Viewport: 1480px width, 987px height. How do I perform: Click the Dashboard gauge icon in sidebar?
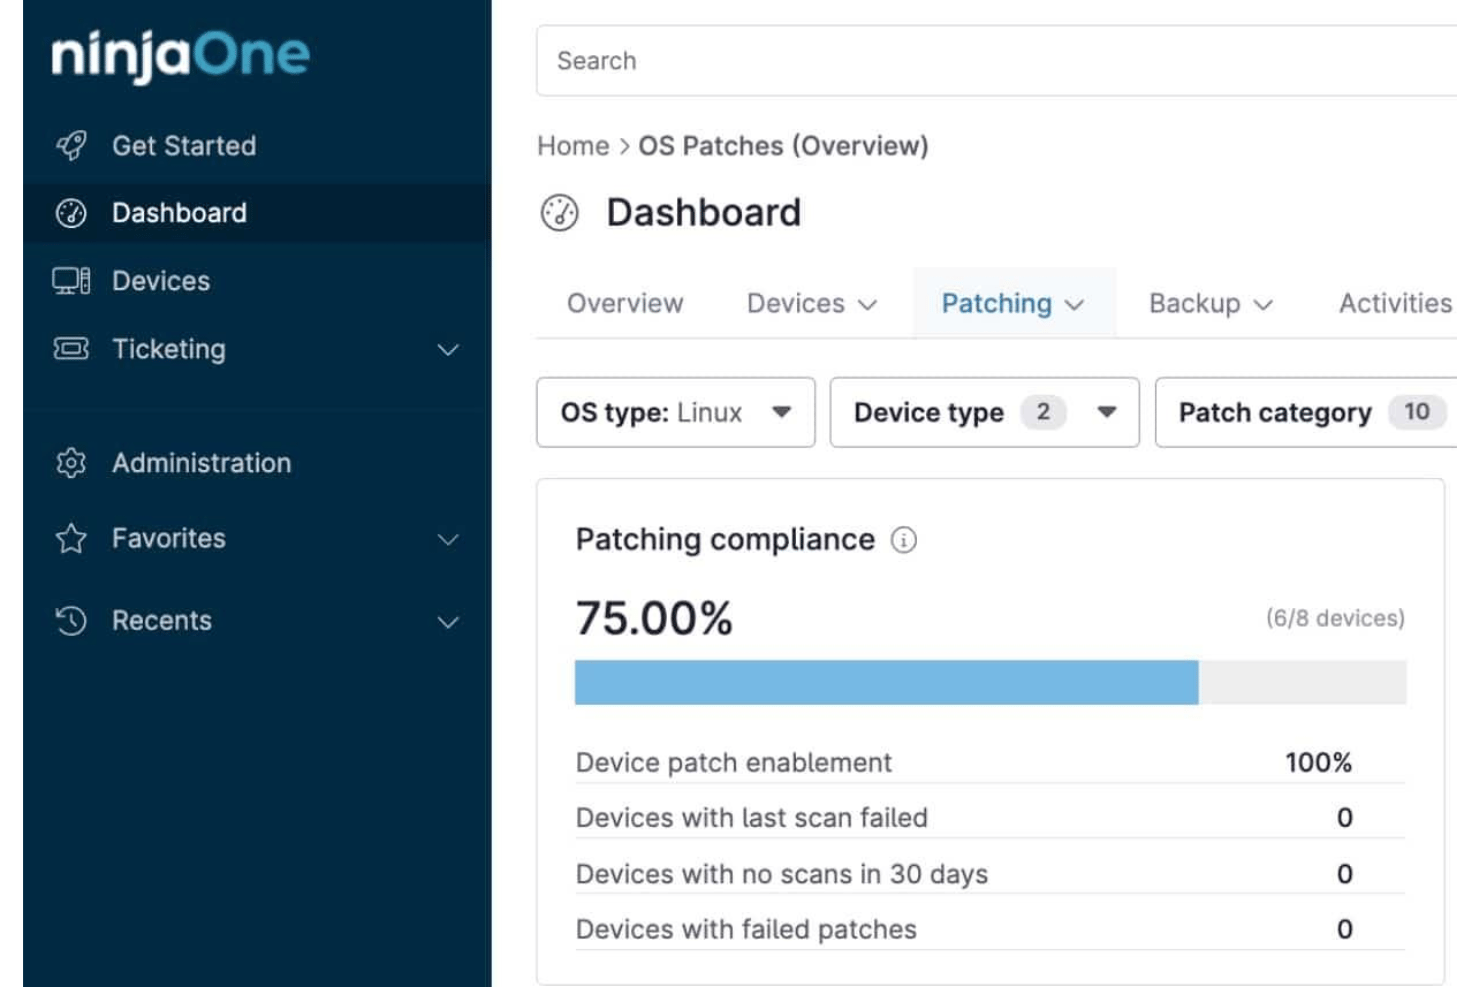click(71, 213)
